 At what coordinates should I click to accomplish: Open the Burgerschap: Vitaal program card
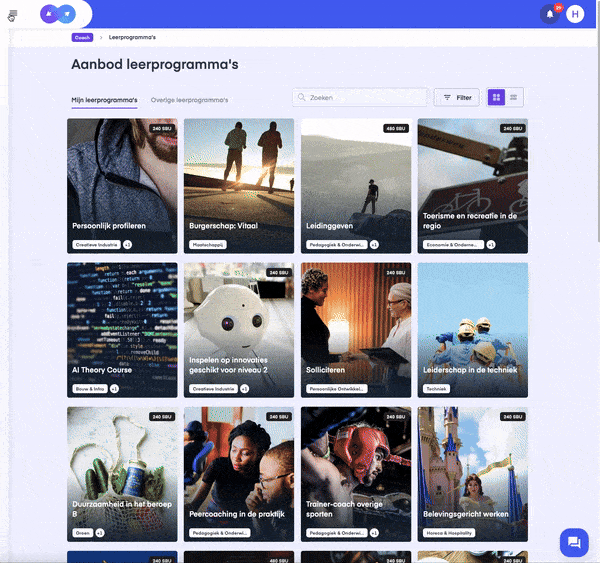[239, 186]
